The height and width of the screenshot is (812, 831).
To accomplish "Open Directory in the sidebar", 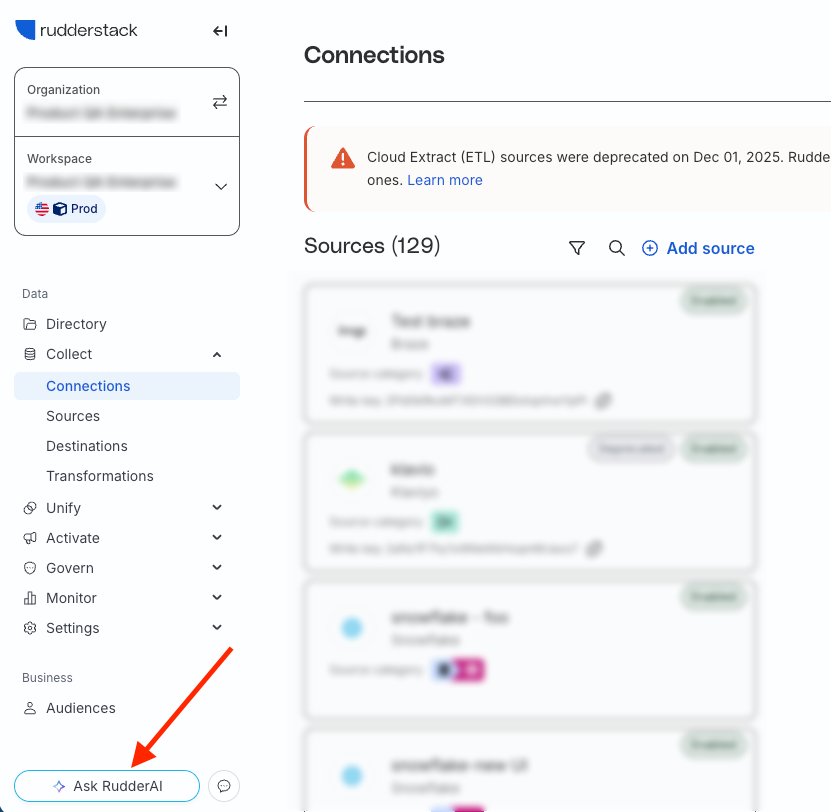I will pos(76,324).
